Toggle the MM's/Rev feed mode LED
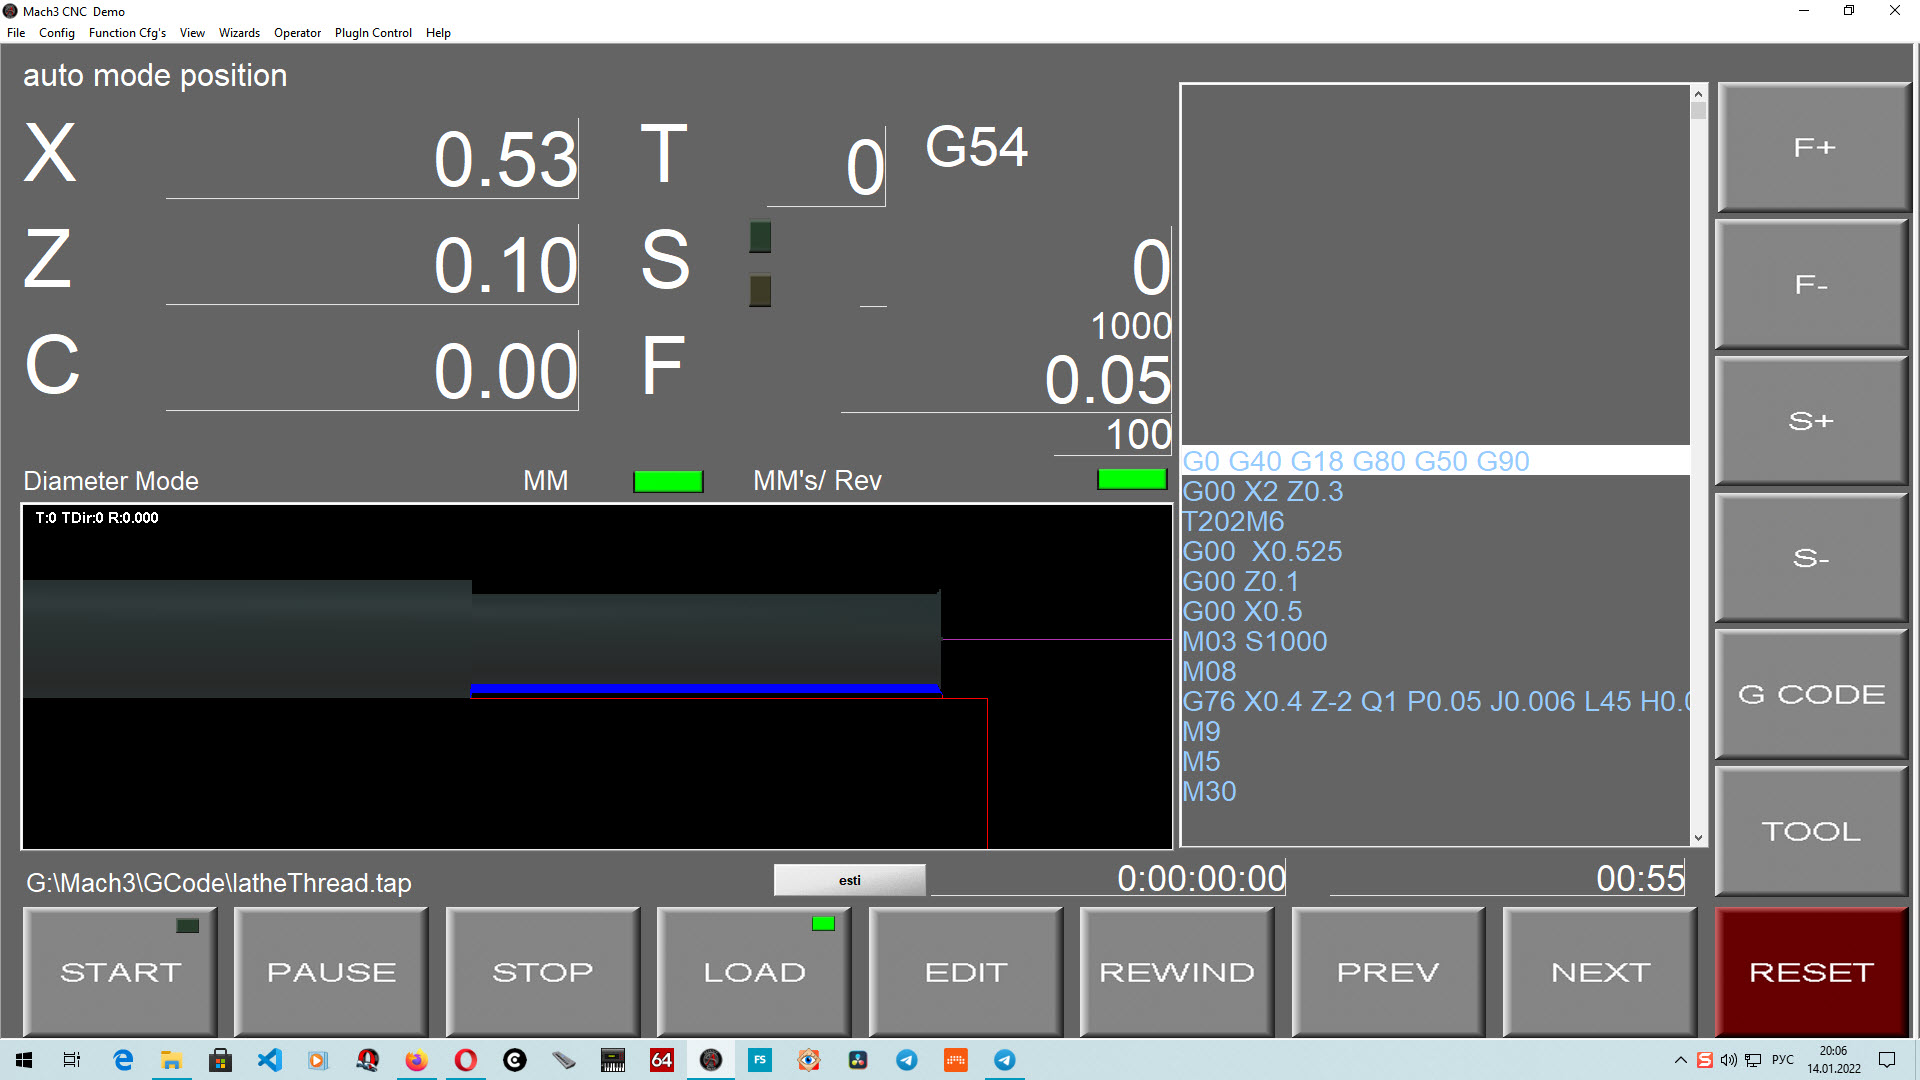Viewport: 1920px width, 1080px height. pos(1132,479)
